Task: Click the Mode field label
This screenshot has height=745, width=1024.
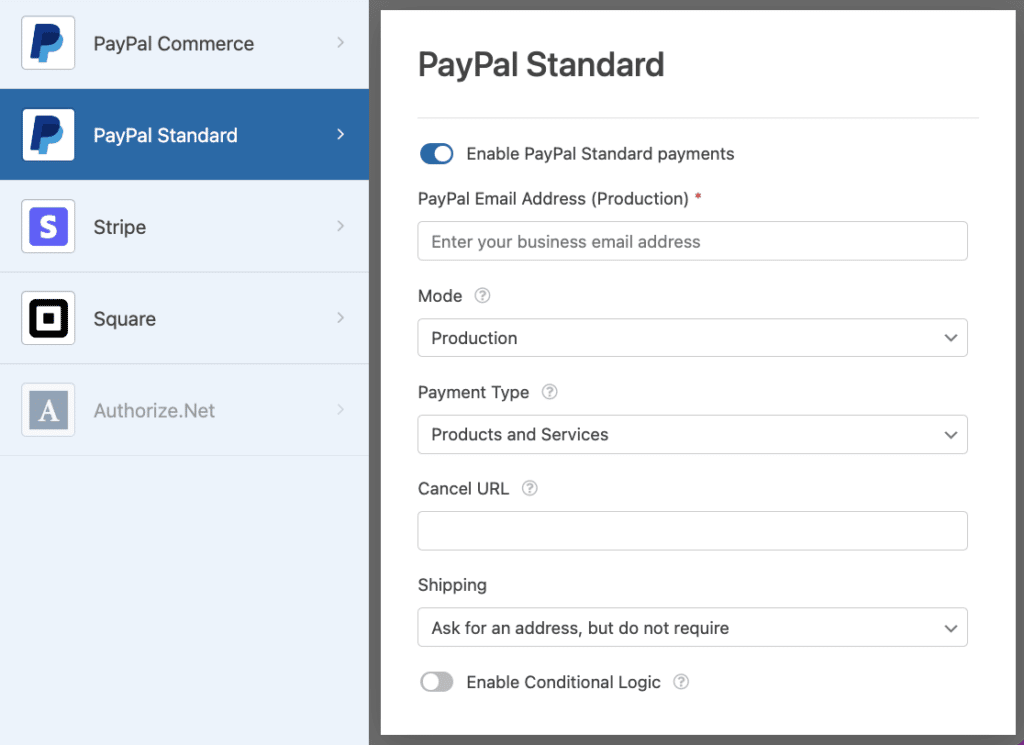Action: pos(440,296)
